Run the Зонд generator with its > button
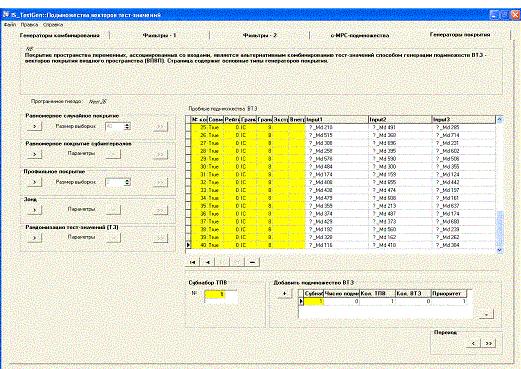Image resolution: width=521 pixels, height=369 pixels. [x=34, y=210]
